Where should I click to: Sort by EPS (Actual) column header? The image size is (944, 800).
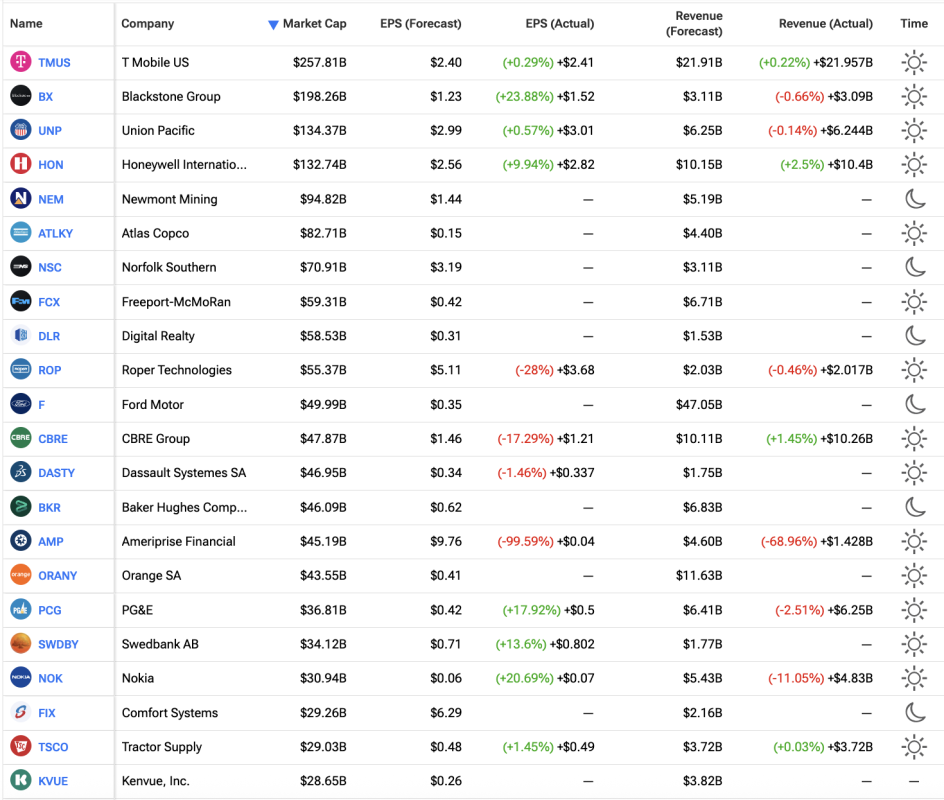pyautogui.click(x=559, y=23)
